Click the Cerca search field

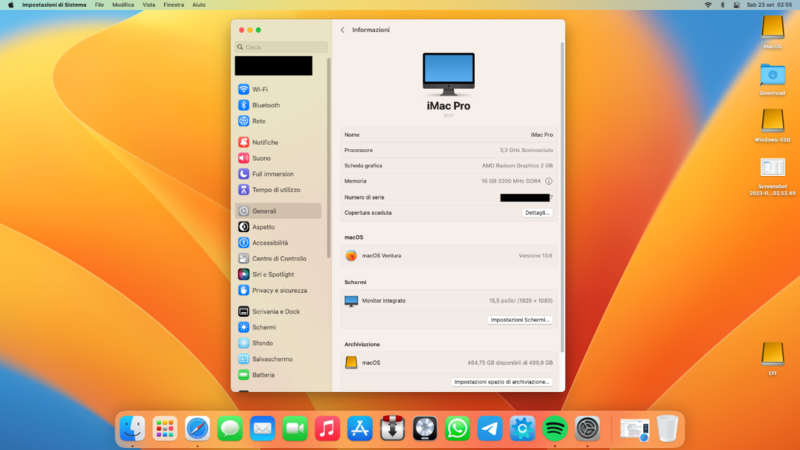[281, 47]
